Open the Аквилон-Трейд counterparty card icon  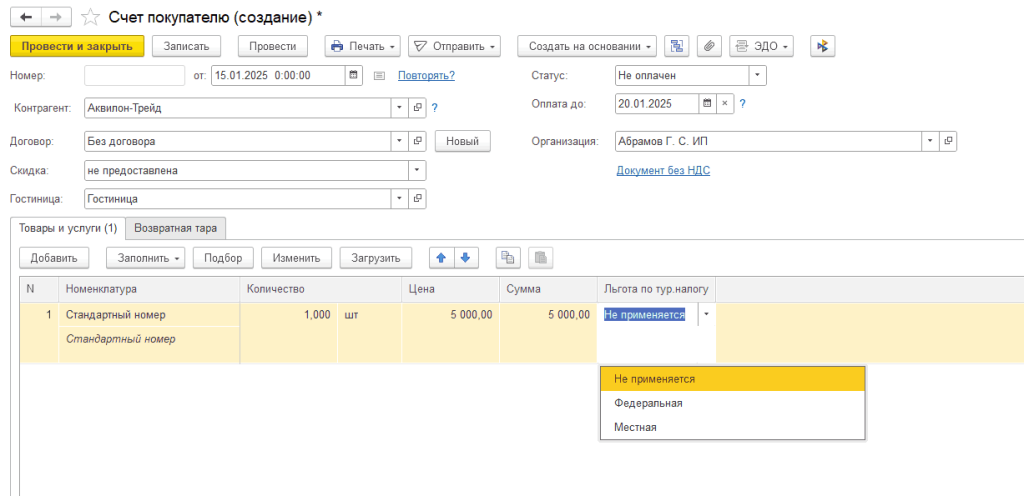(x=418, y=107)
